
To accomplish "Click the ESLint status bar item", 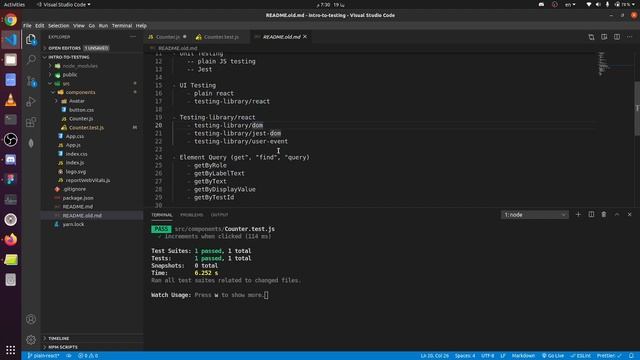I will coord(581,356).
